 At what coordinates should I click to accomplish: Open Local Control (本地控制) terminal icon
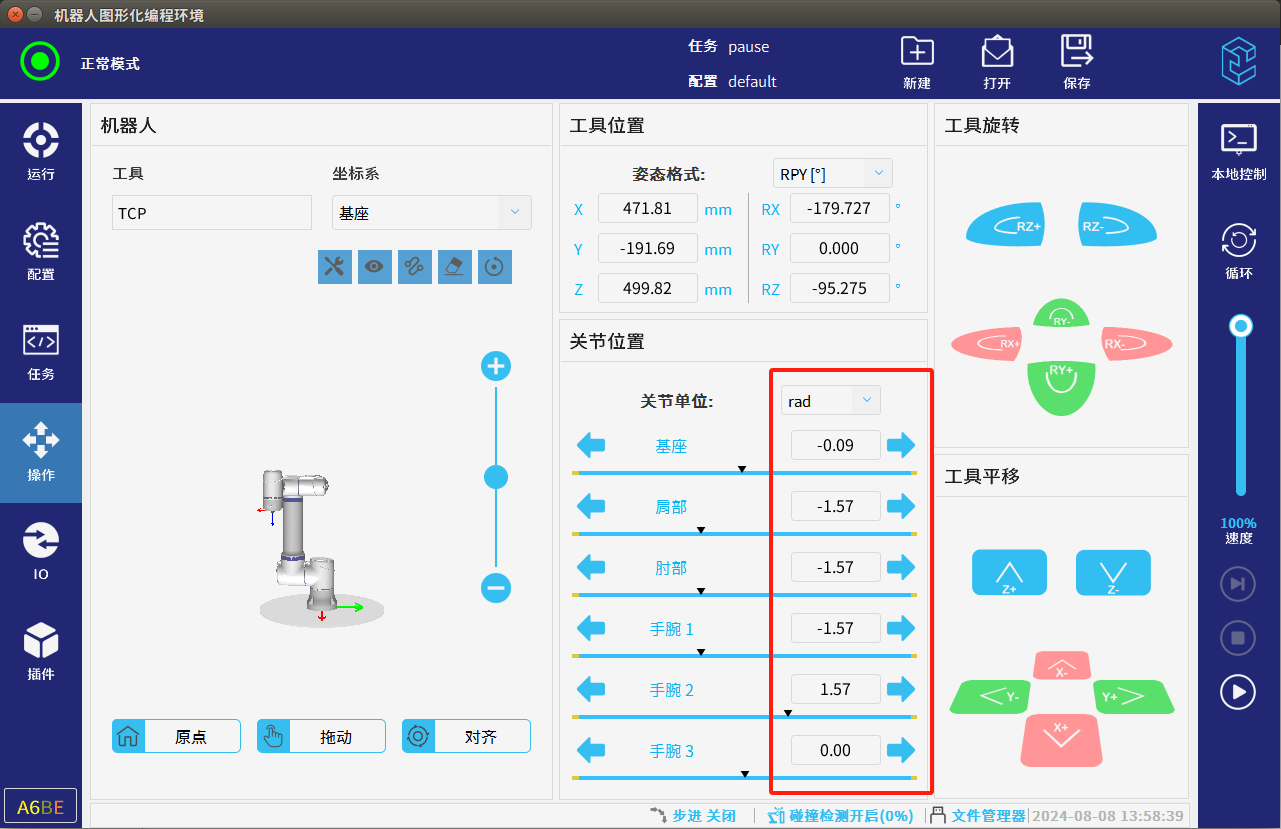pyautogui.click(x=1239, y=140)
